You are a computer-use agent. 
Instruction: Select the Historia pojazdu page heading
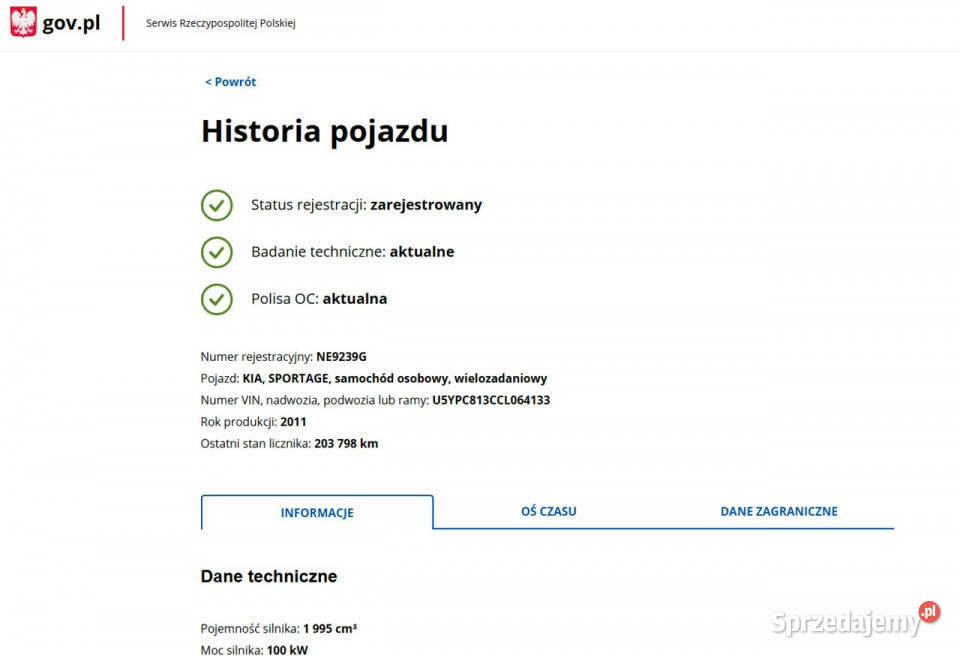coord(324,131)
